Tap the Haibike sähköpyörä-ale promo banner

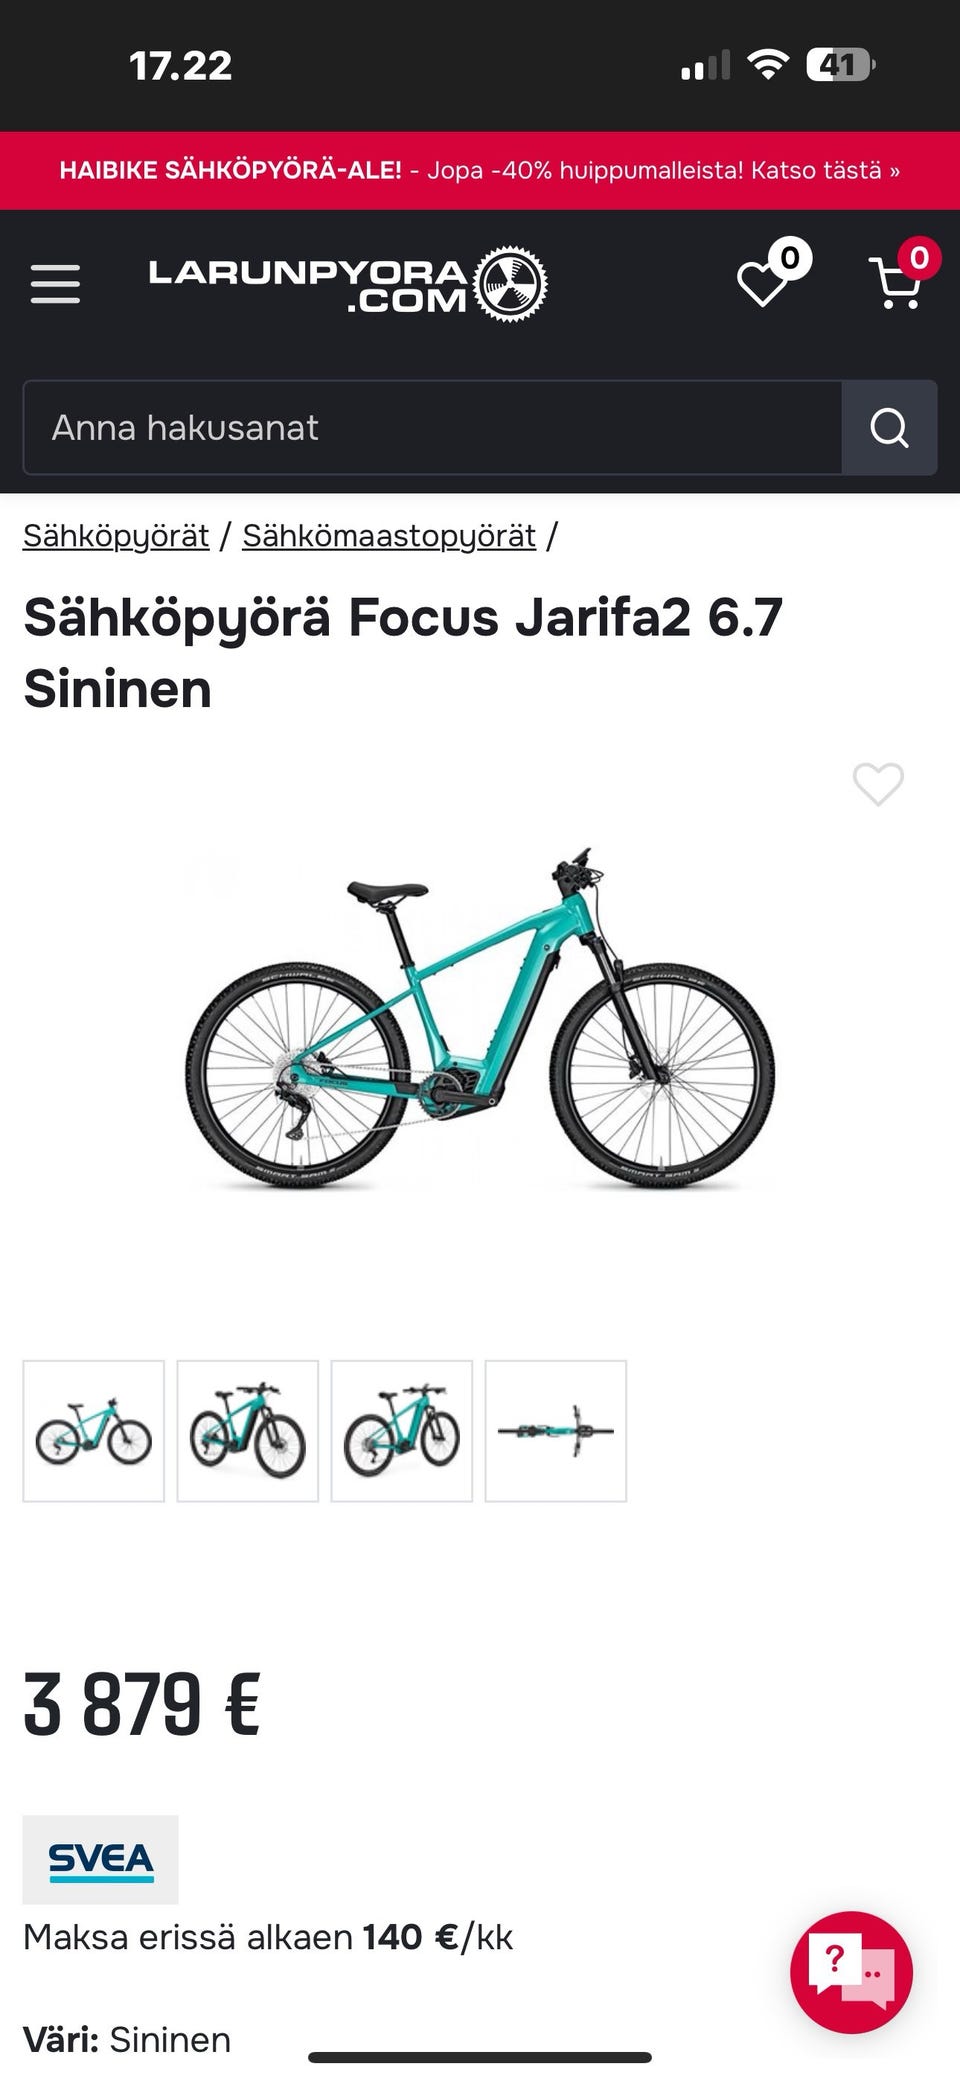pos(480,171)
